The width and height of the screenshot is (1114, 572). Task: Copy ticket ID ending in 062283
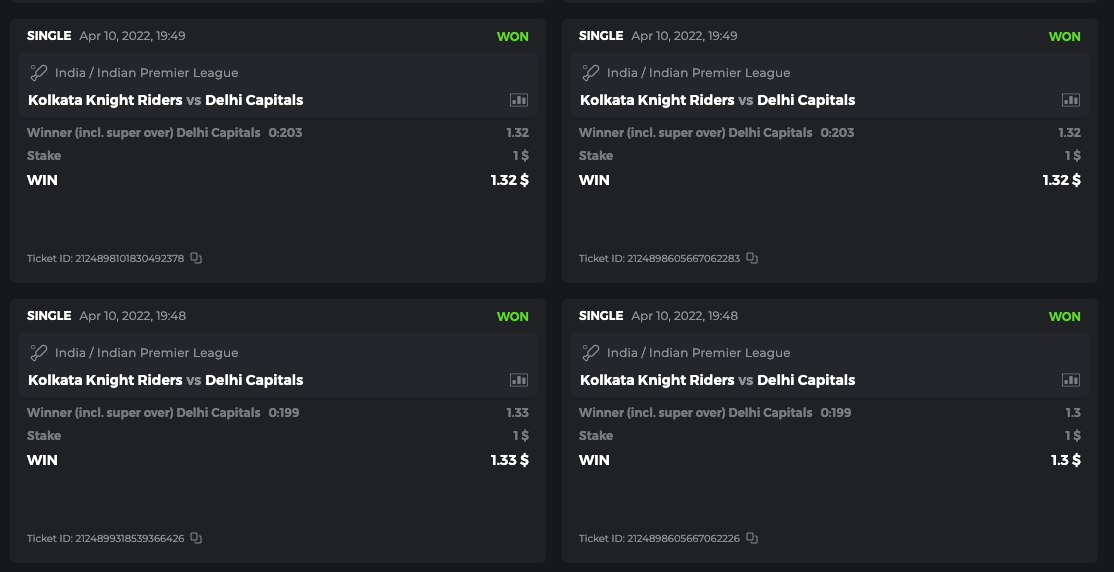752,258
